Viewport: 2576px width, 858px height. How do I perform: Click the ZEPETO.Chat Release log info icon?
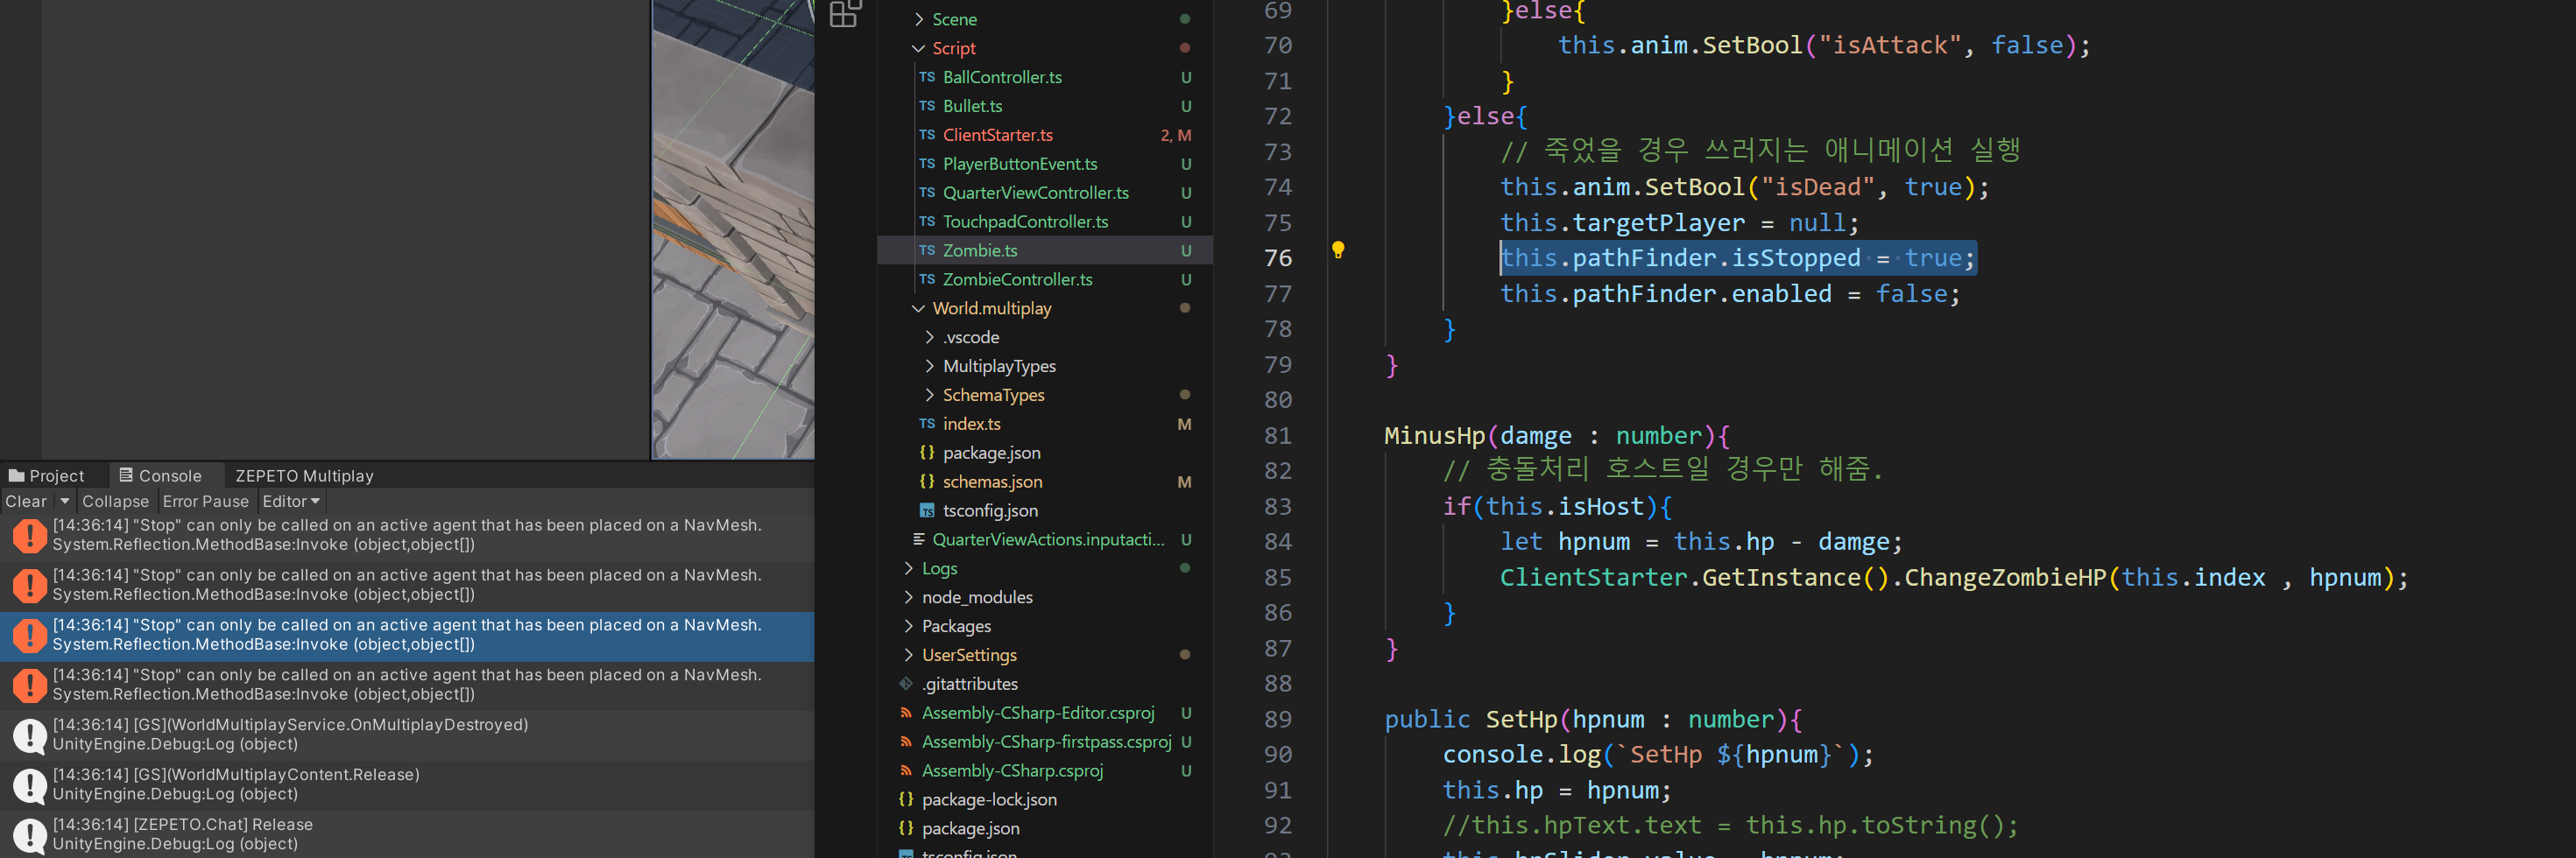(30, 835)
